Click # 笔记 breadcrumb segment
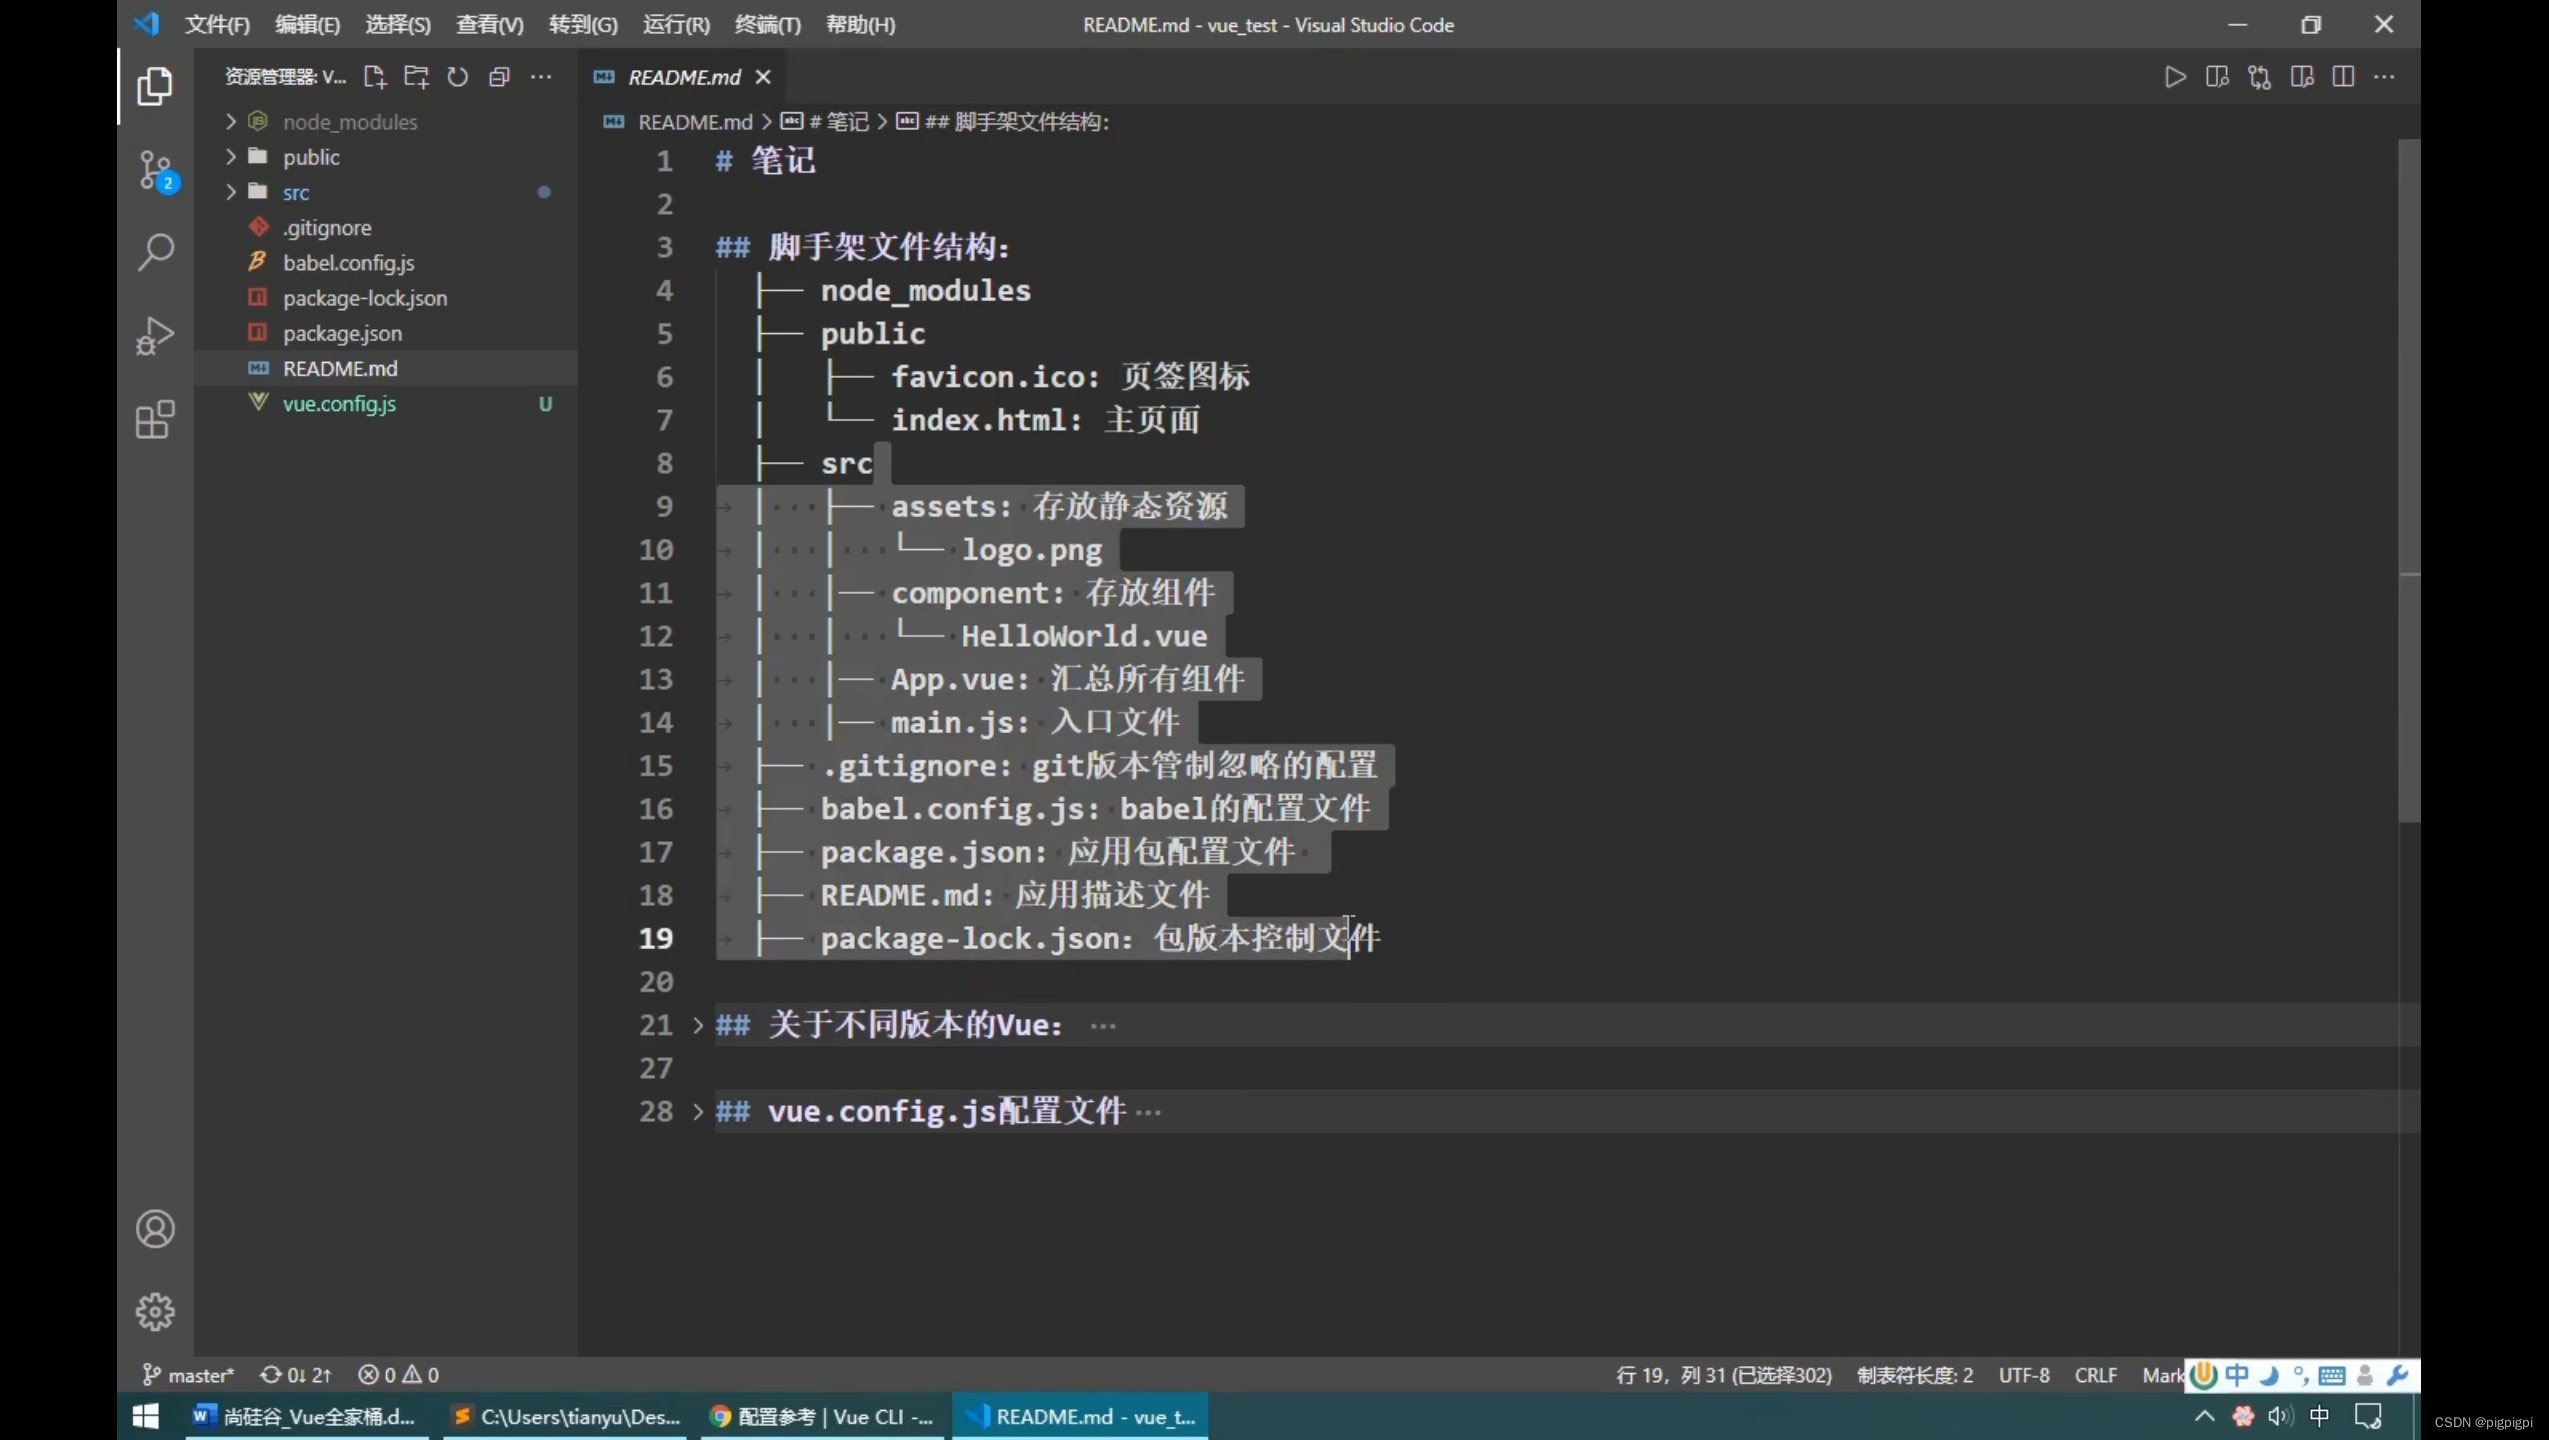The height and width of the screenshot is (1440, 2549). (x=838, y=122)
